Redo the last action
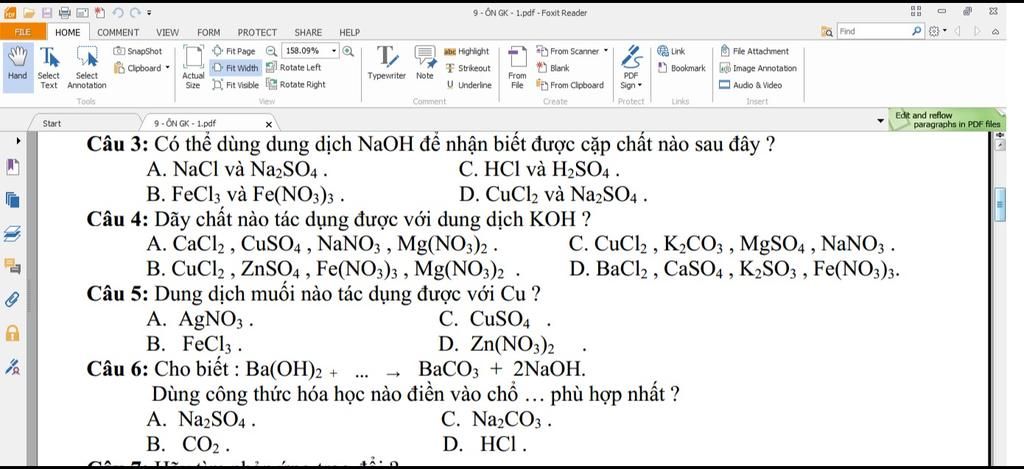This screenshot has width=1024, height=469. click(134, 12)
